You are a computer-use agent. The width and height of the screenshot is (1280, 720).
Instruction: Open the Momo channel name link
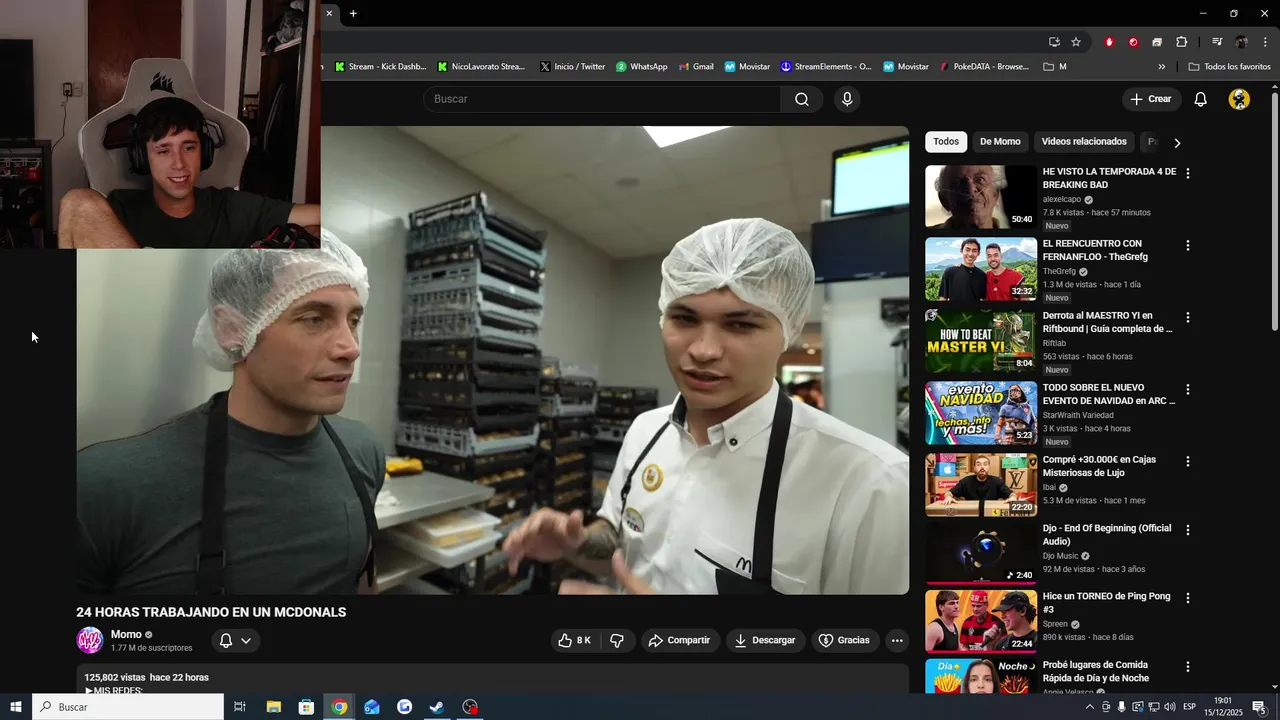[126, 634]
